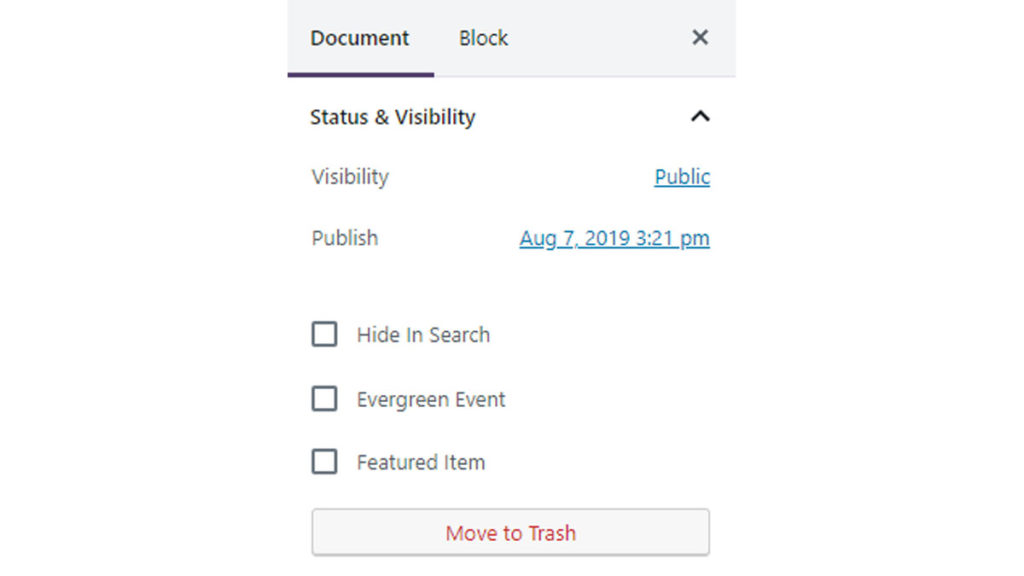This screenshot has height=576, width=1024.
Task: Collapse the Status & Visibility chevron arrow
Action: click(x=700, y=116)
